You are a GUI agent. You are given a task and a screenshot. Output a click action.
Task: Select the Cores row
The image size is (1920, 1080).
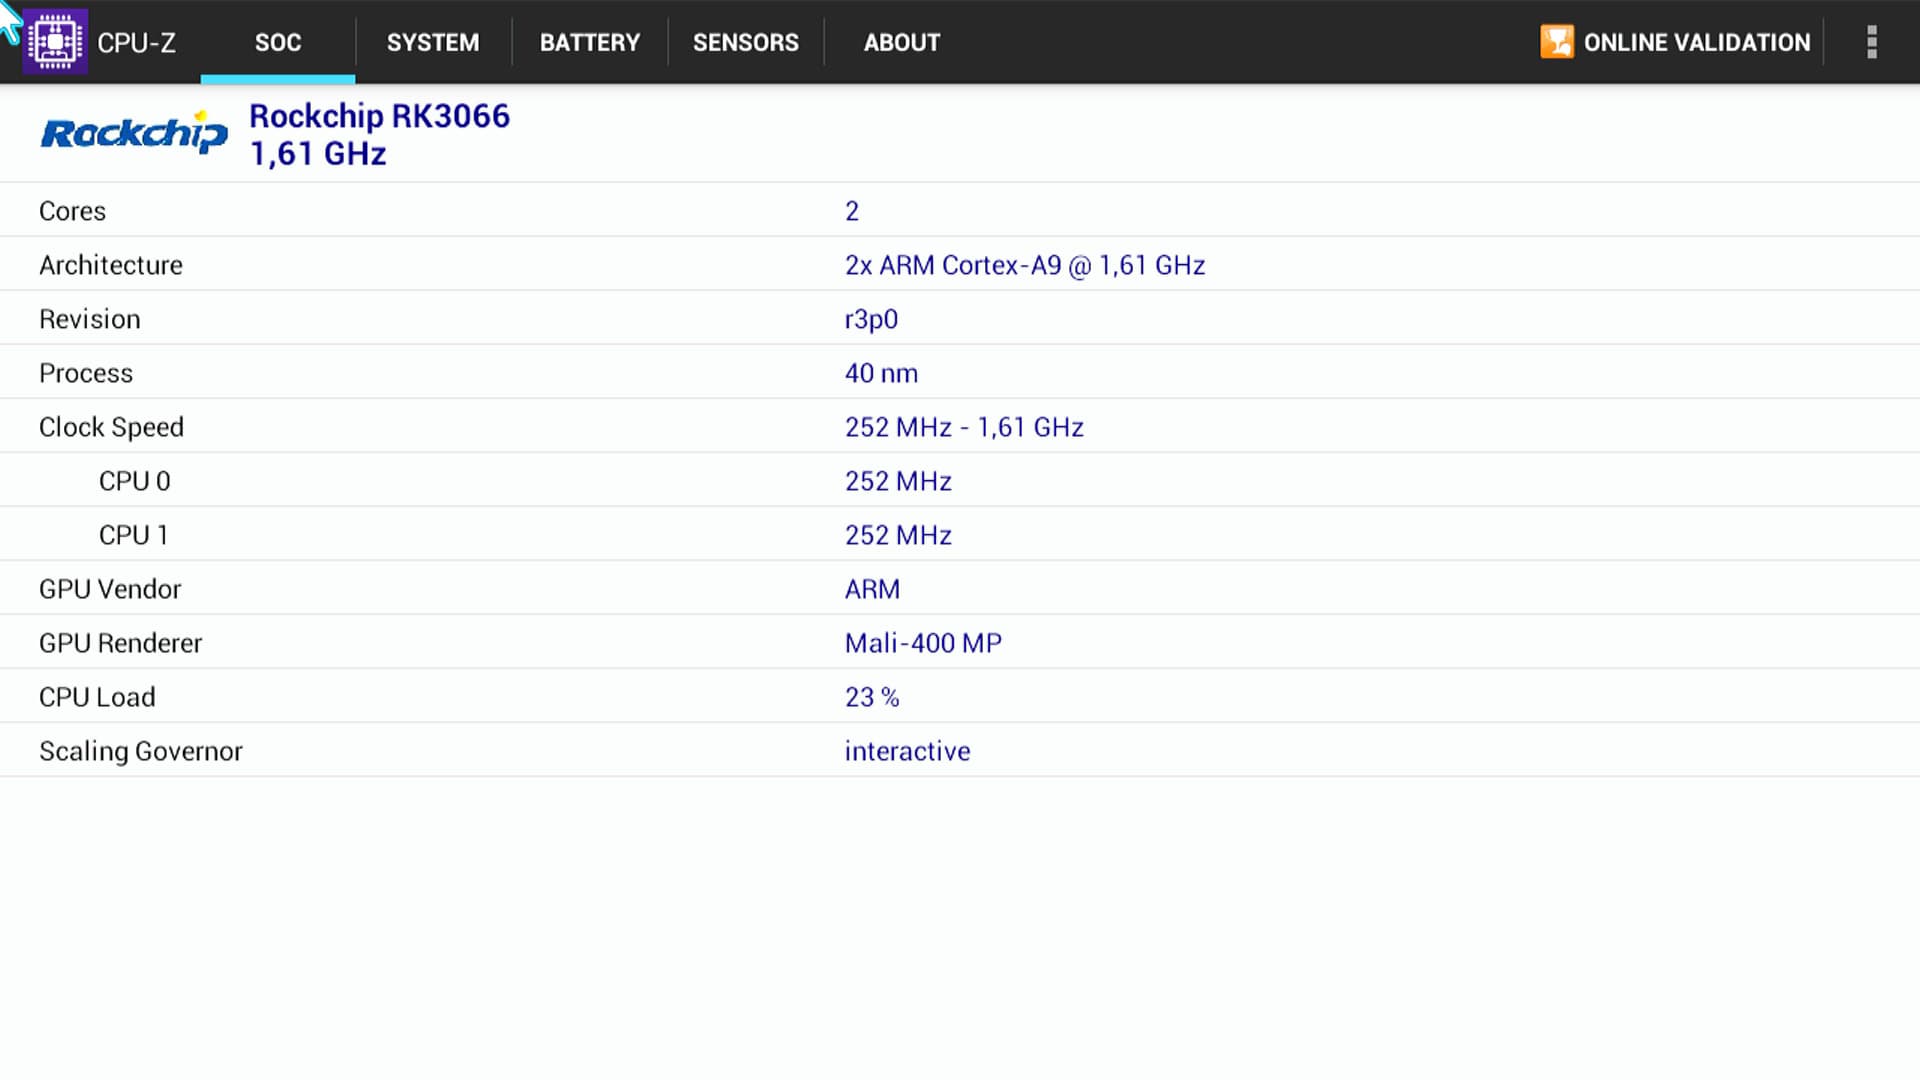click(72, 211)
